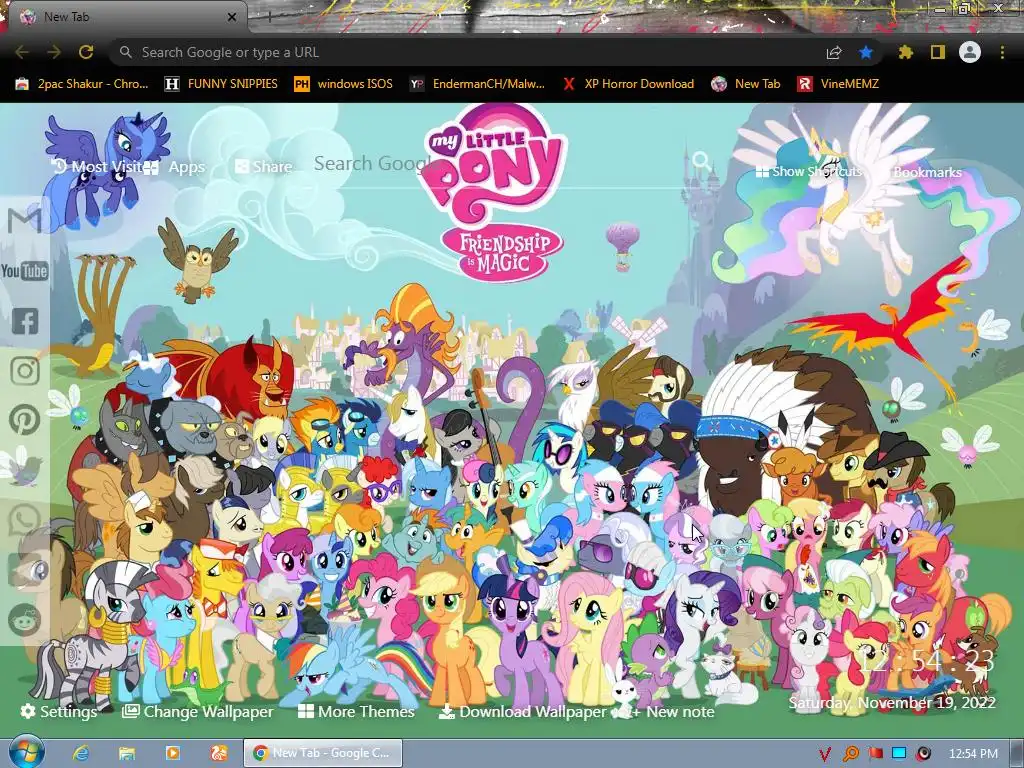
Task: Open the WhatsApp sidebar icon
Action: click(25, 520)
